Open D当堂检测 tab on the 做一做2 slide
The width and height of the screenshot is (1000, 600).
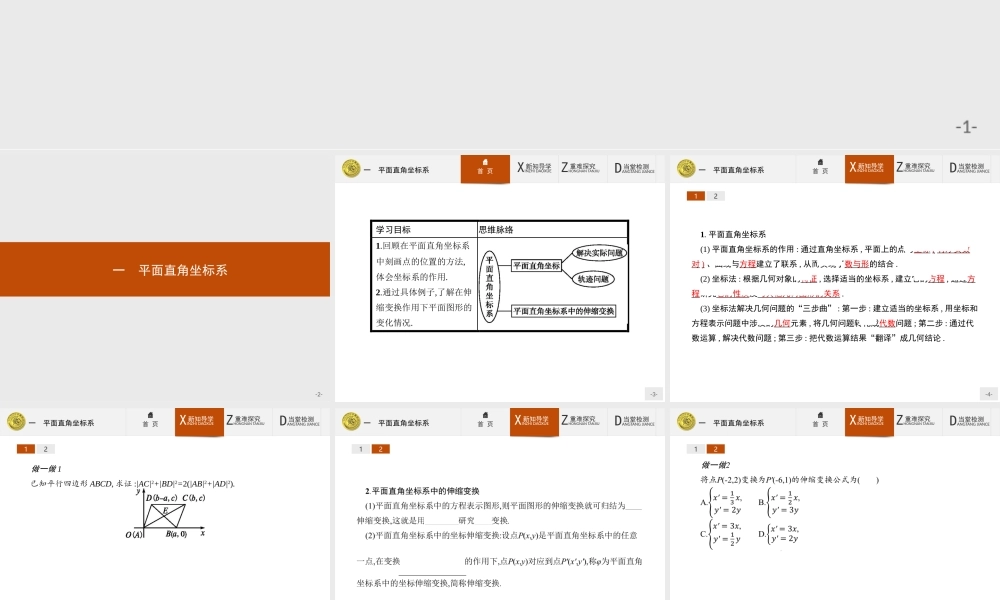(x=966, y=421)
